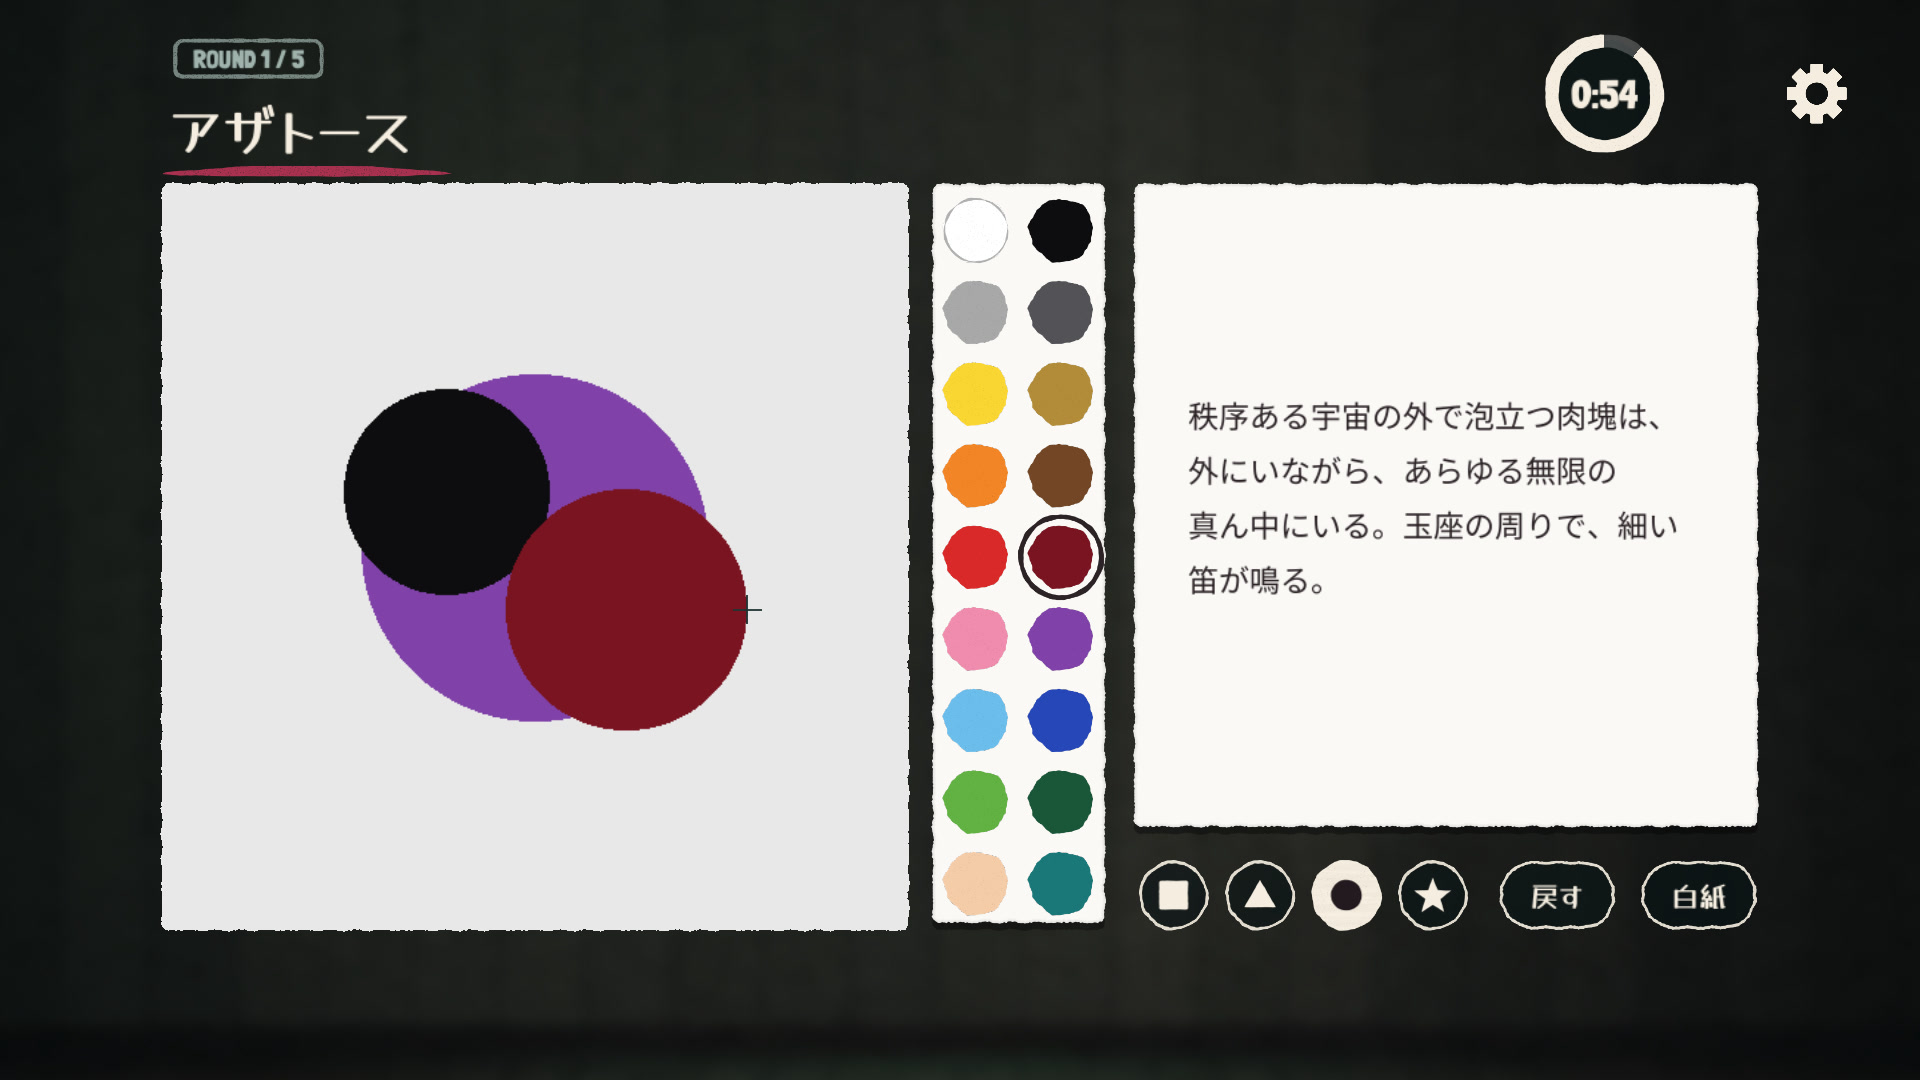Pick the gold ochre color swatch
This screenshot has width=1920, height=1080.
1060,394
